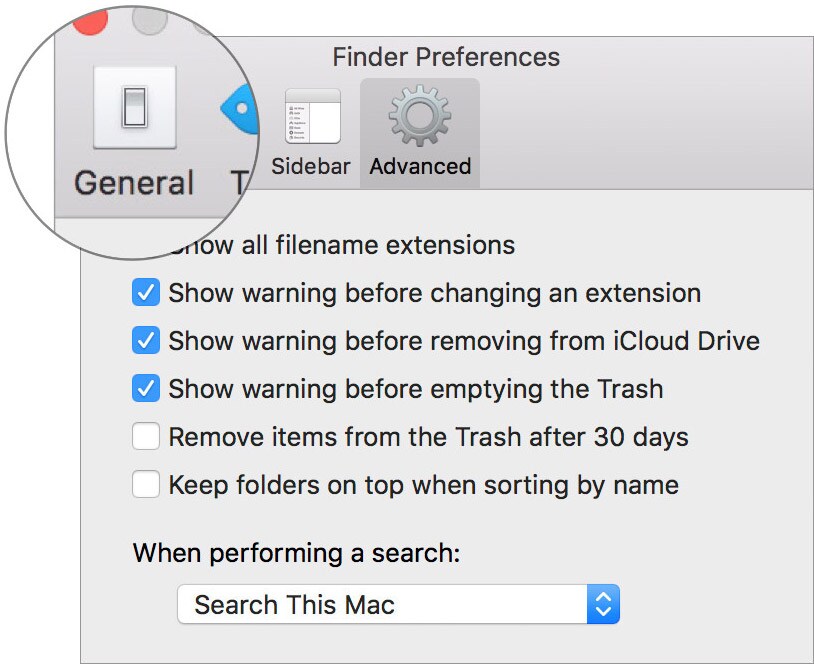Image resolution: width=814 pixels, height=664 pixels.
Task: Select the General tab label
Action: point(134,183)
